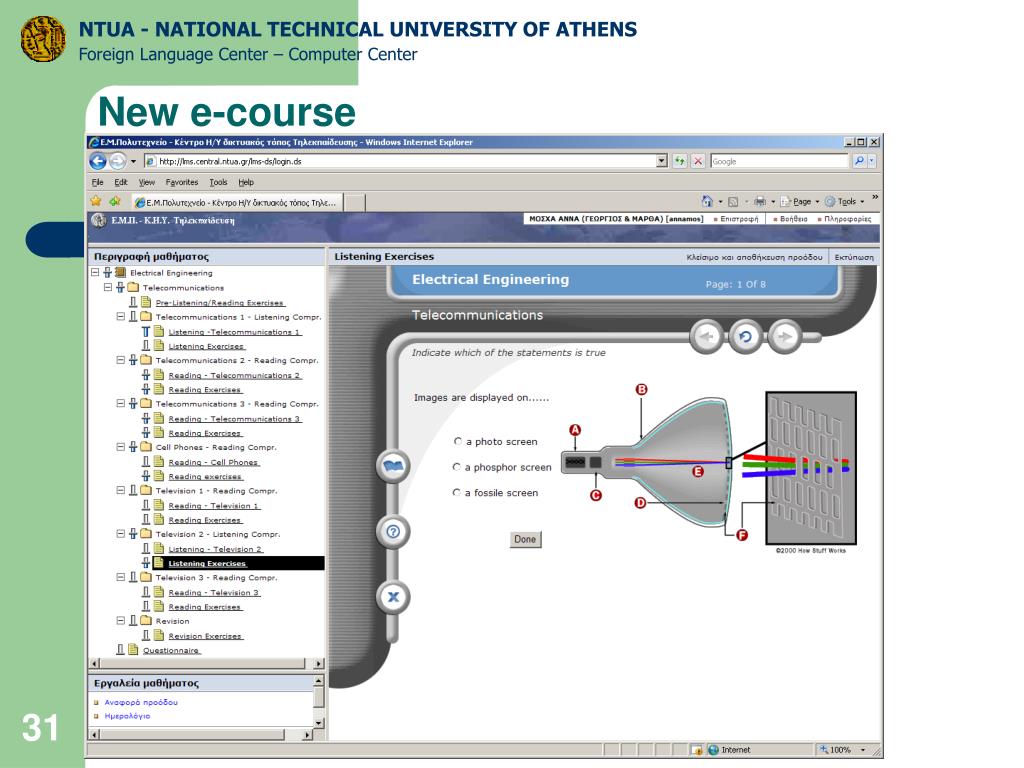Collapse the Electrical Engineering tree node
1024x768 pixels.
95,272
